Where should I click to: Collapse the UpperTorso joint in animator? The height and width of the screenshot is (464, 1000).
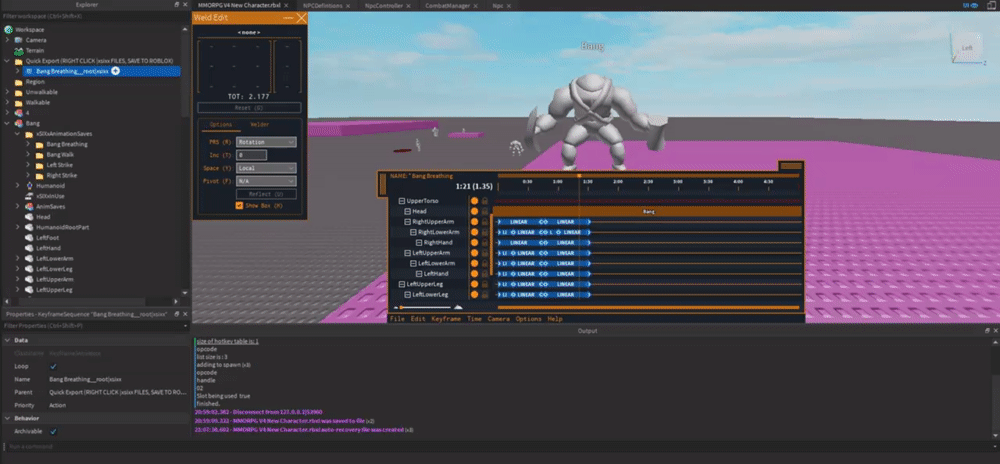402,201
